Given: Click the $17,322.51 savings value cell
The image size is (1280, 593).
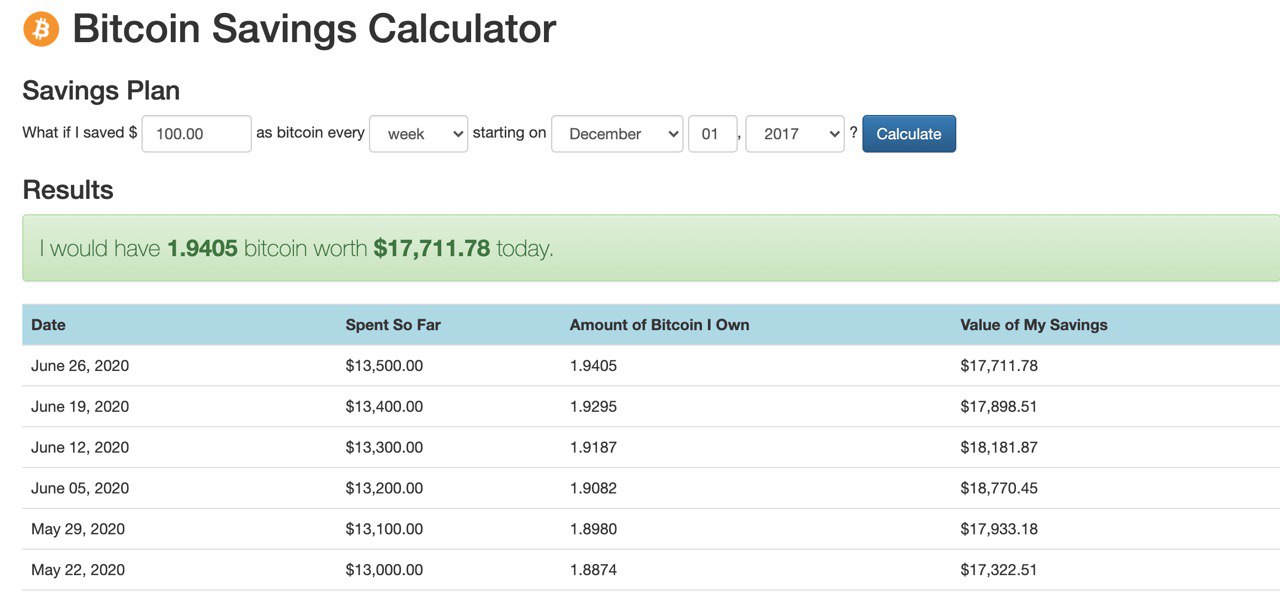Looking at the screenshot, I should coord(999,570).
